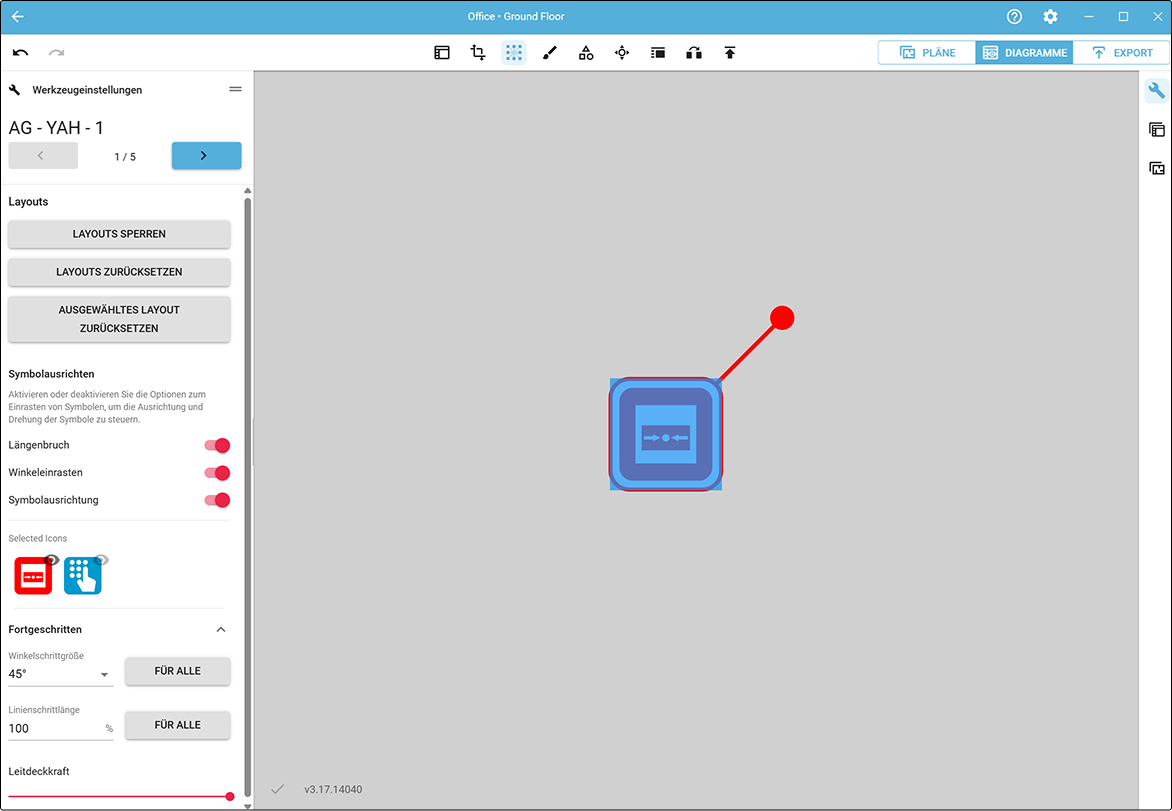Screen dimensions: 1172x811
Task: Open tool settings wrench in right sidebar
Action: (1156, 91)
